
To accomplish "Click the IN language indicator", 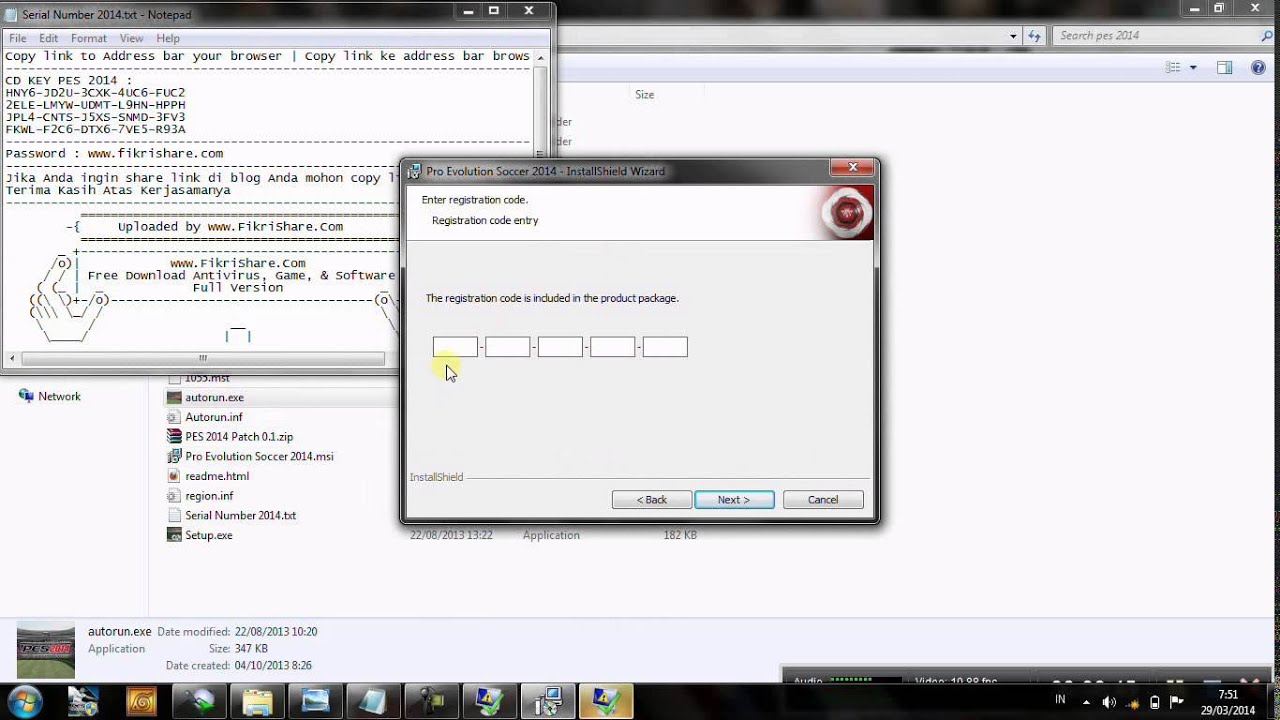I will [1060, 700].
